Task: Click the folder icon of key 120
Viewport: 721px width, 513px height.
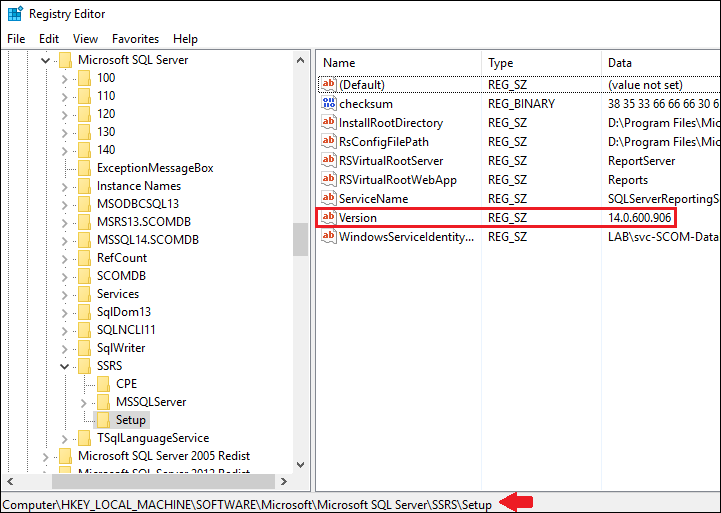Action: pos(84,114)
